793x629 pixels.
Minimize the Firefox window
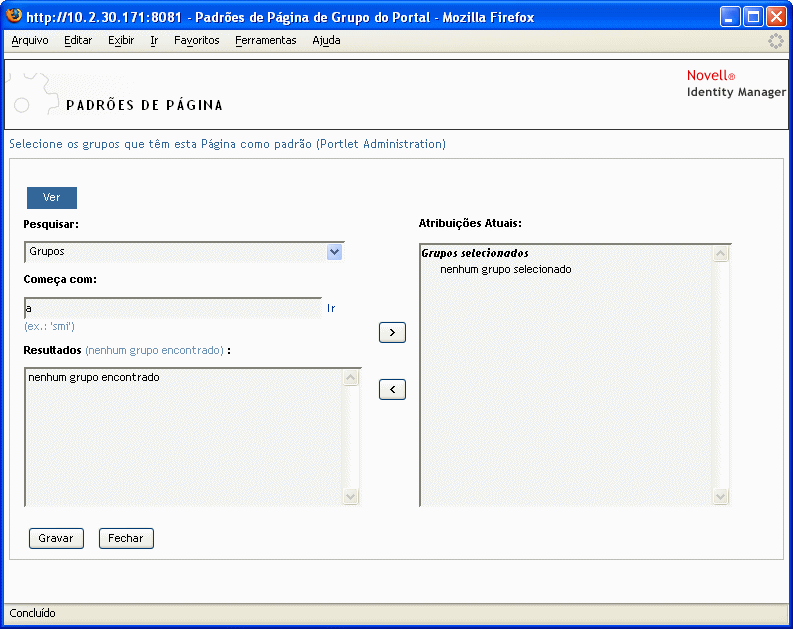tap(729, 17)
